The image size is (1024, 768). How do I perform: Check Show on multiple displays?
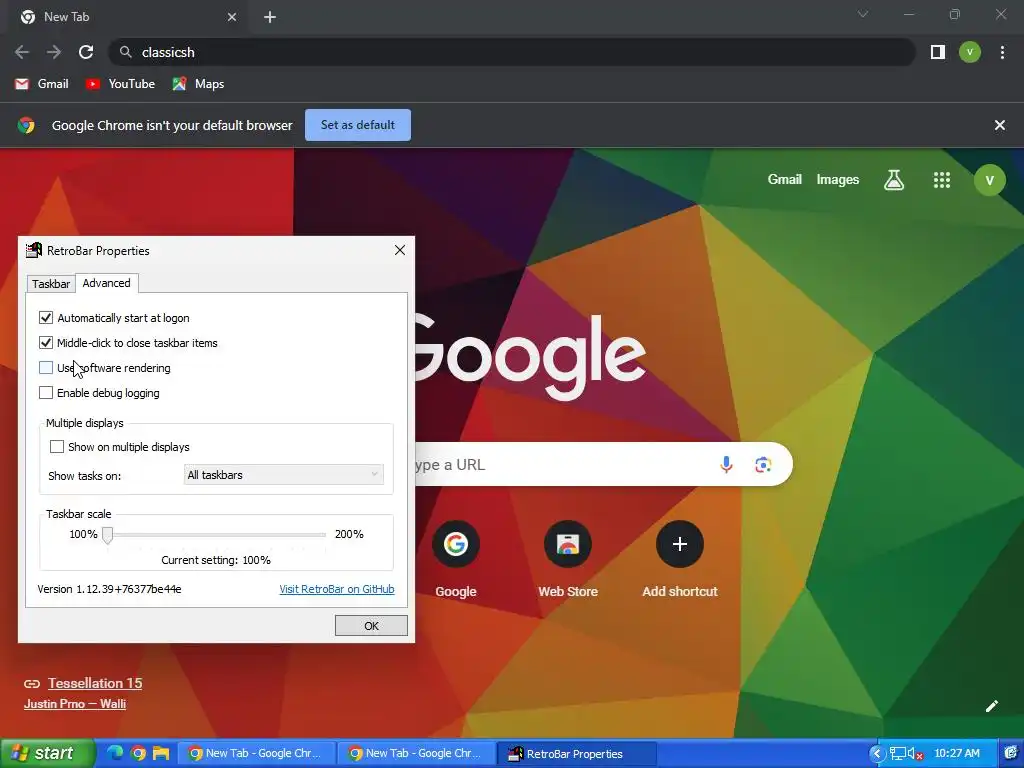click(x=57, y=447)
